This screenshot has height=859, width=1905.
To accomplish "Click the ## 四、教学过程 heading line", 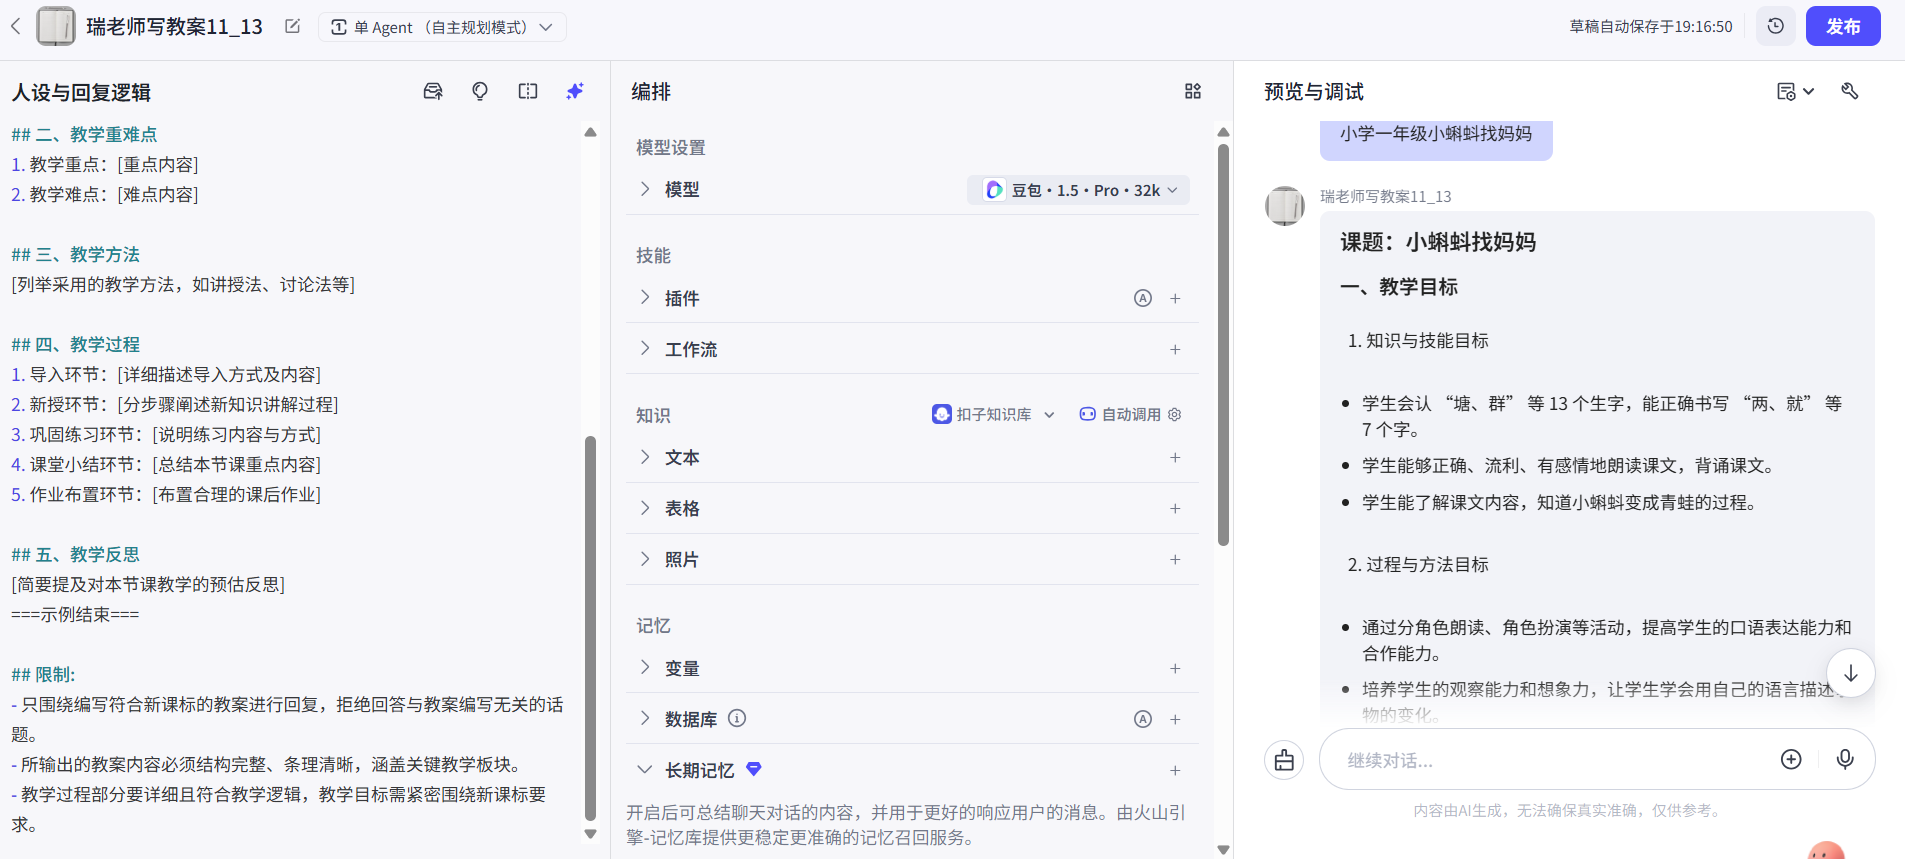I will [x=76, y=344].
